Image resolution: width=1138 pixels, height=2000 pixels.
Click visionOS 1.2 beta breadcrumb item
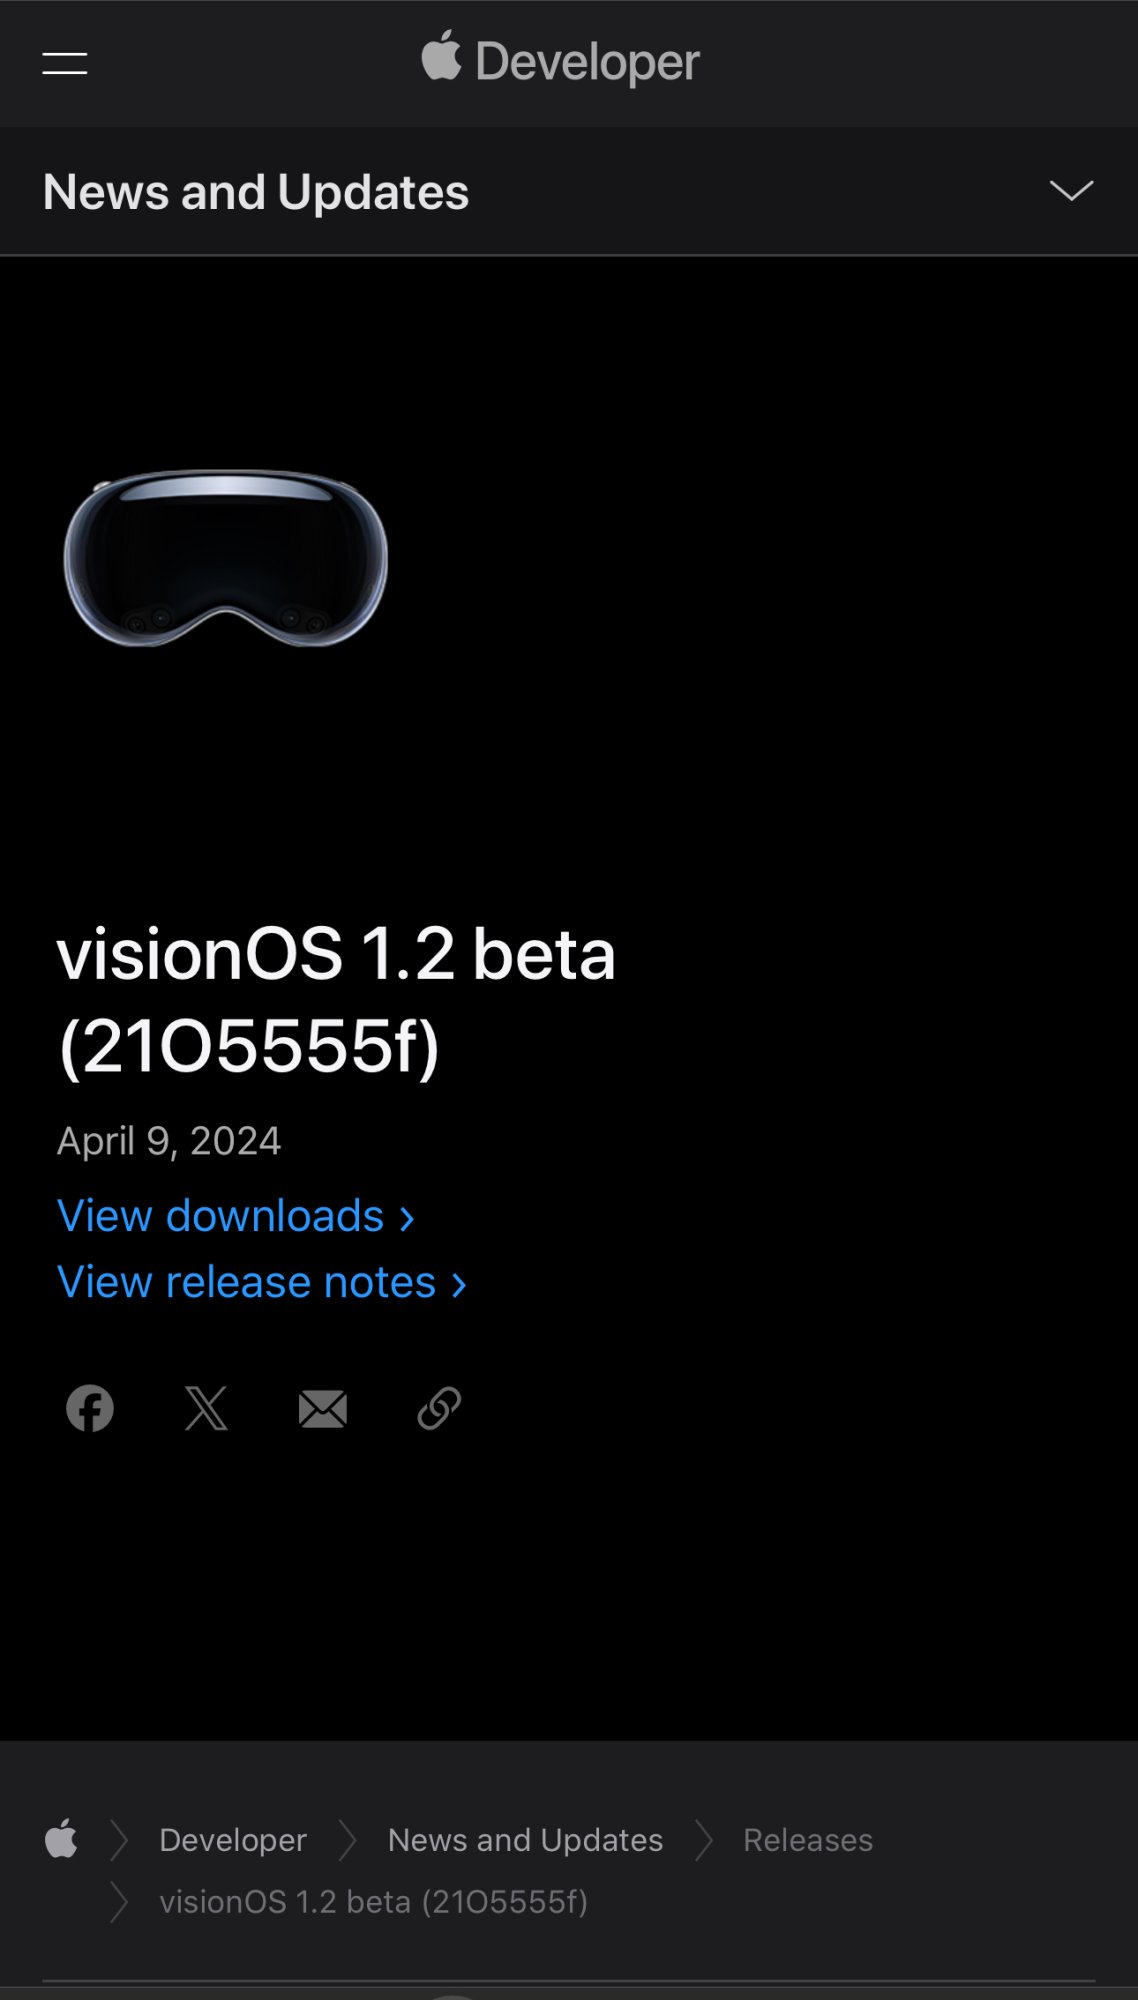click(x=374, y=1901)
